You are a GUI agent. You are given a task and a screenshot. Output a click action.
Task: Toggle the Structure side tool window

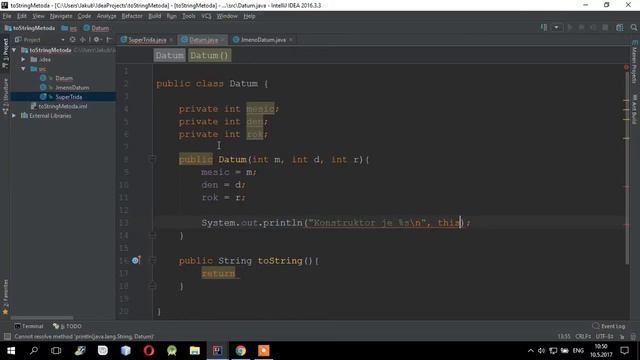[5, 96]
